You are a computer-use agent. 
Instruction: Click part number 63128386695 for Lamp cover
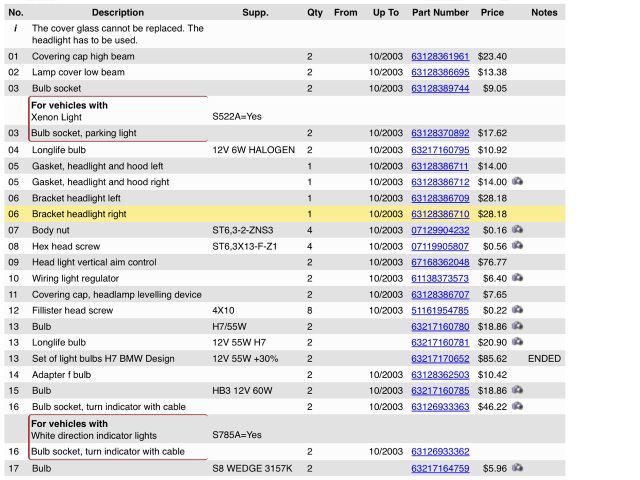(x=440, y=73)
